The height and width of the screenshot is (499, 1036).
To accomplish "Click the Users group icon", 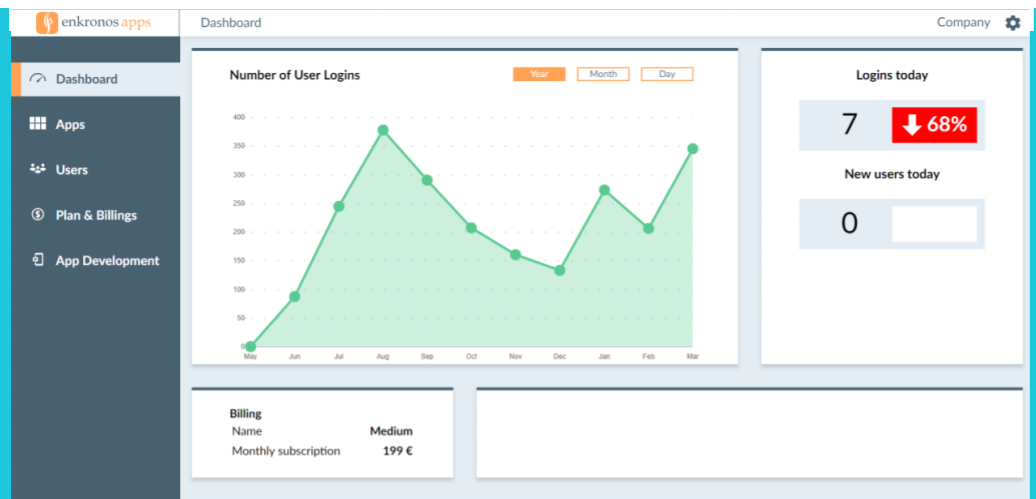I will pos(38,169).
